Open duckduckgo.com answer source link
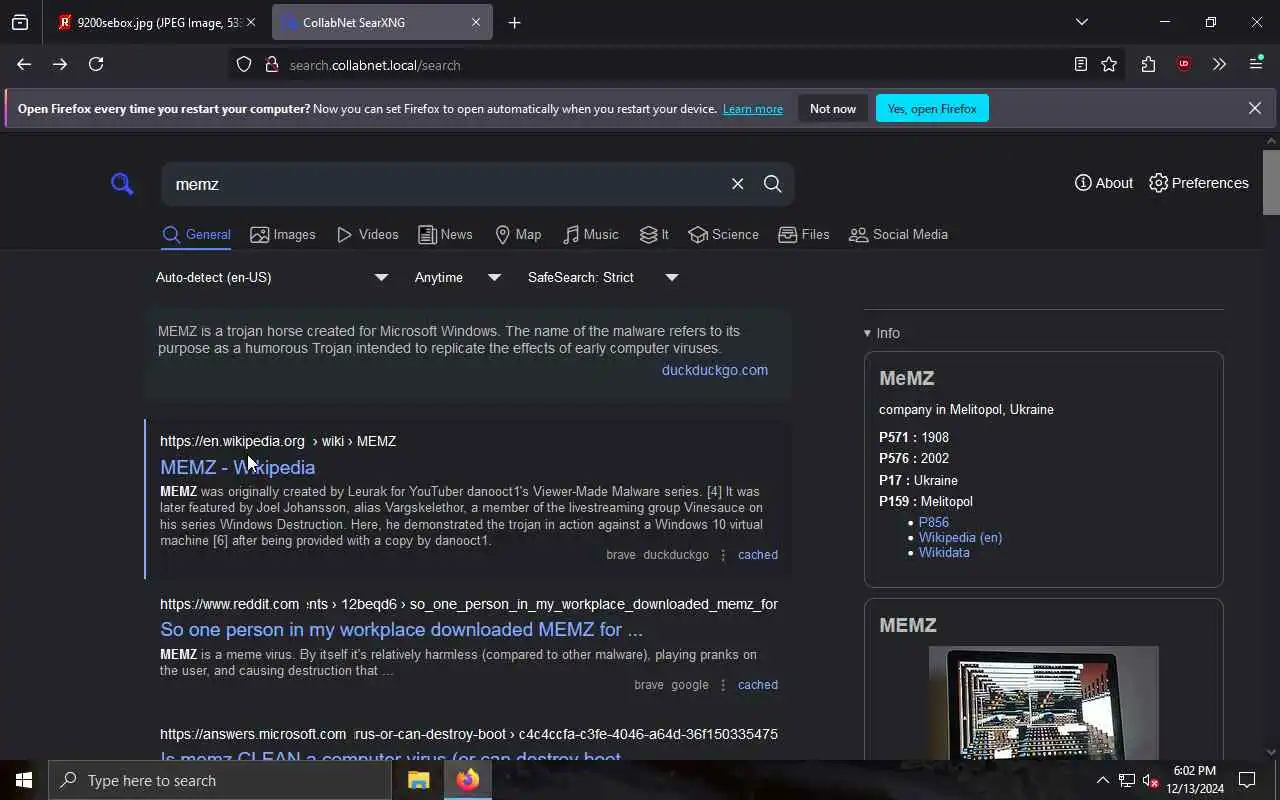 tap(714, 370)
